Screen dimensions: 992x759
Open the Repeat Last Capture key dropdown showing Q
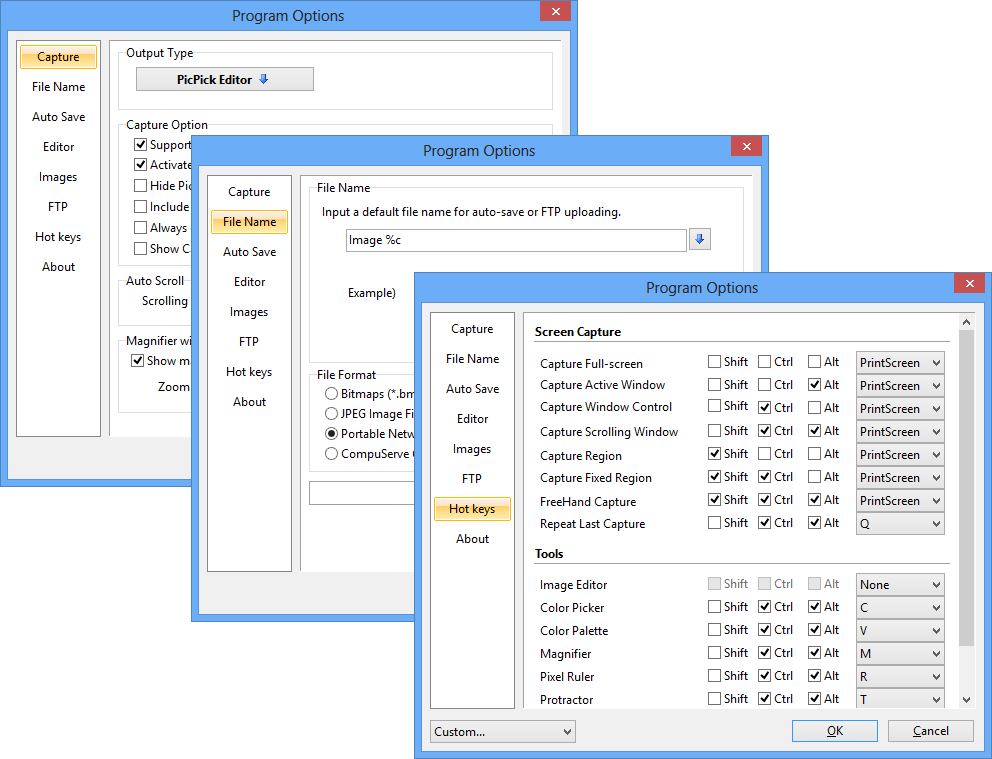[899, 523]
